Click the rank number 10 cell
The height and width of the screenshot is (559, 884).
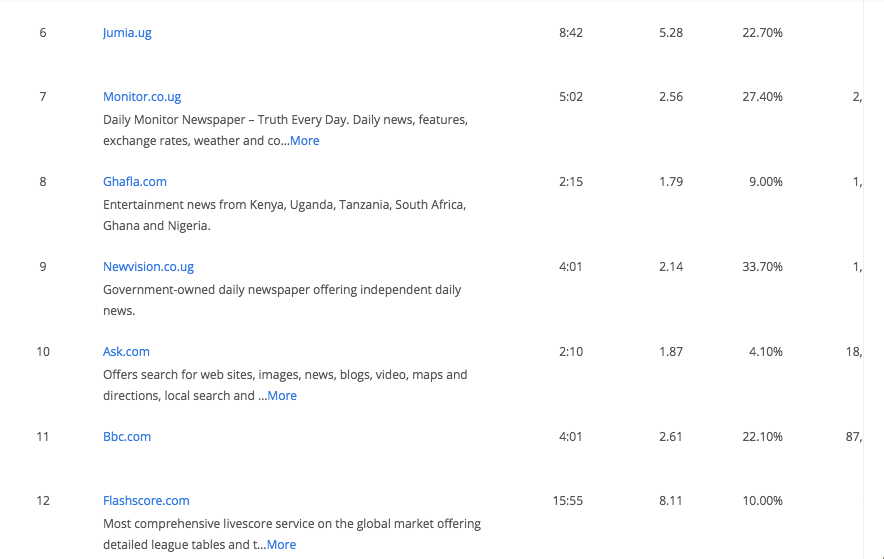pos(43,352)
